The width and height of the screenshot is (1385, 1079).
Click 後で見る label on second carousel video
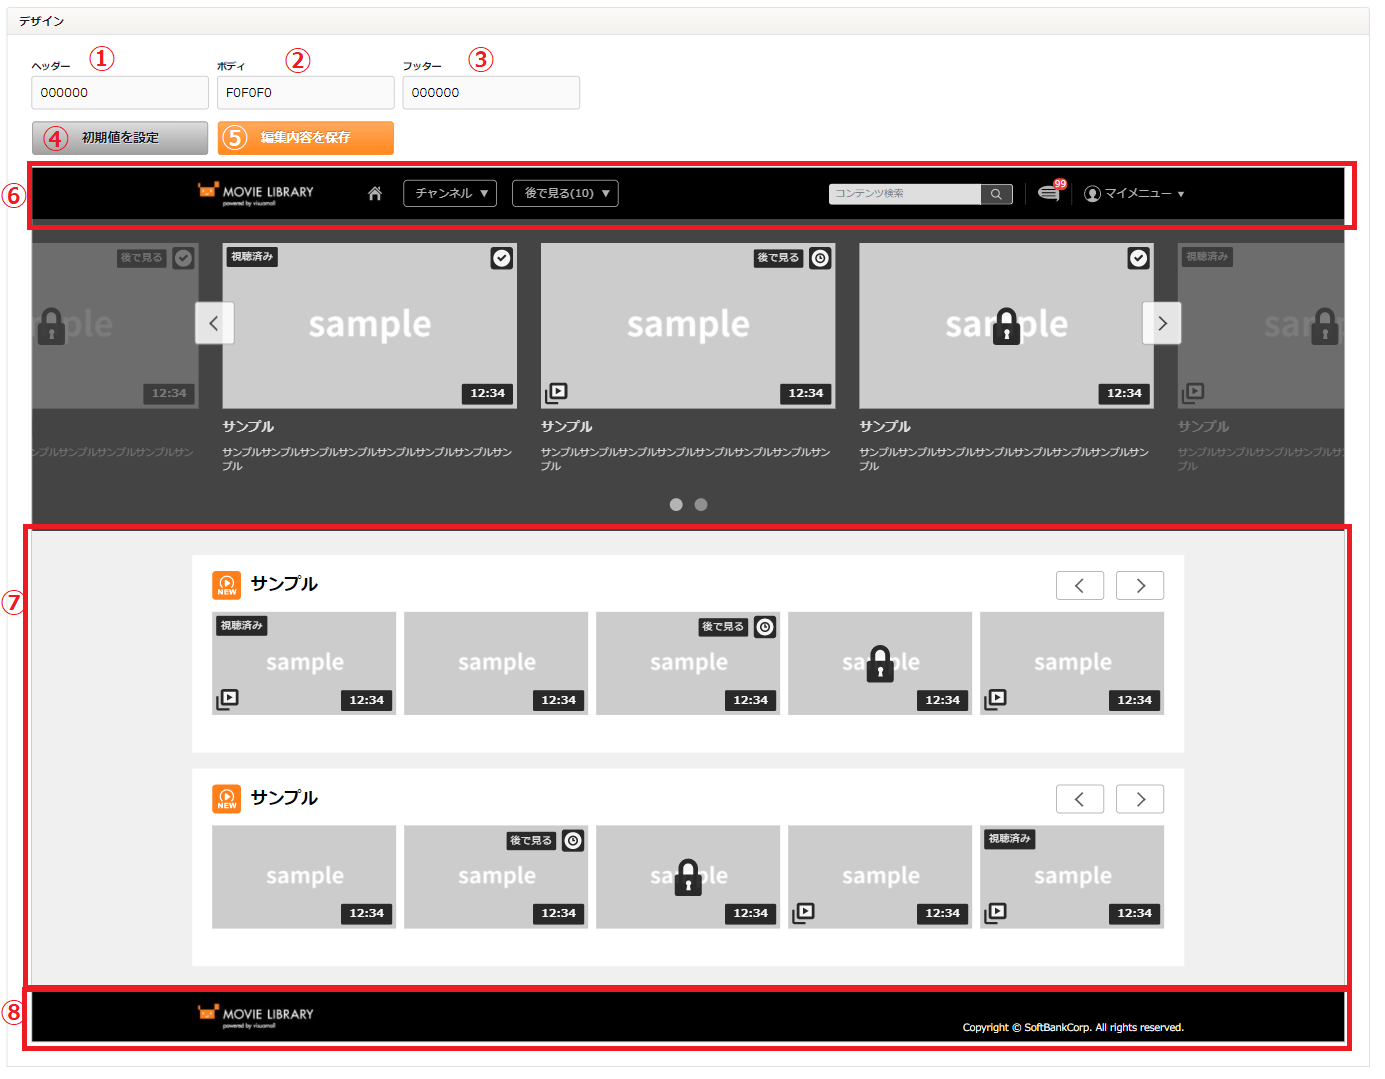(x=778, y=258)
